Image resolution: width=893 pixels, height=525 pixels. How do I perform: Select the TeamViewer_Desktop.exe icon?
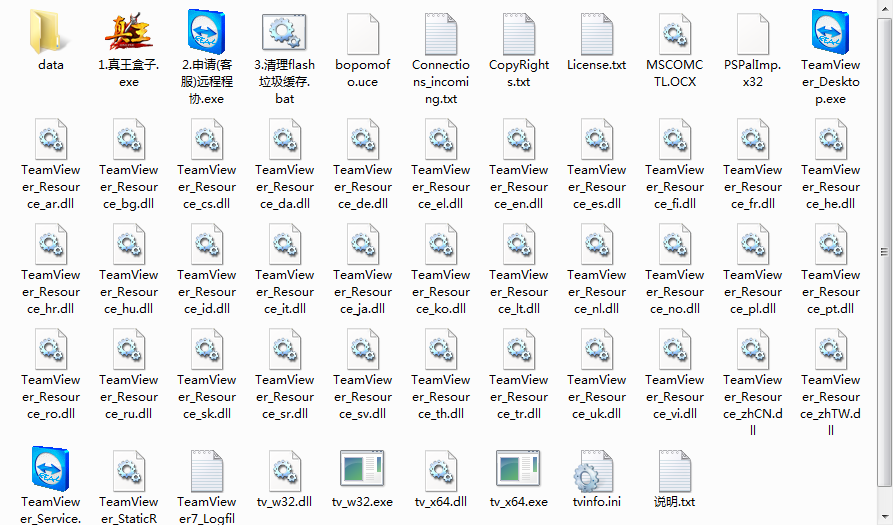tap(831, 32)
